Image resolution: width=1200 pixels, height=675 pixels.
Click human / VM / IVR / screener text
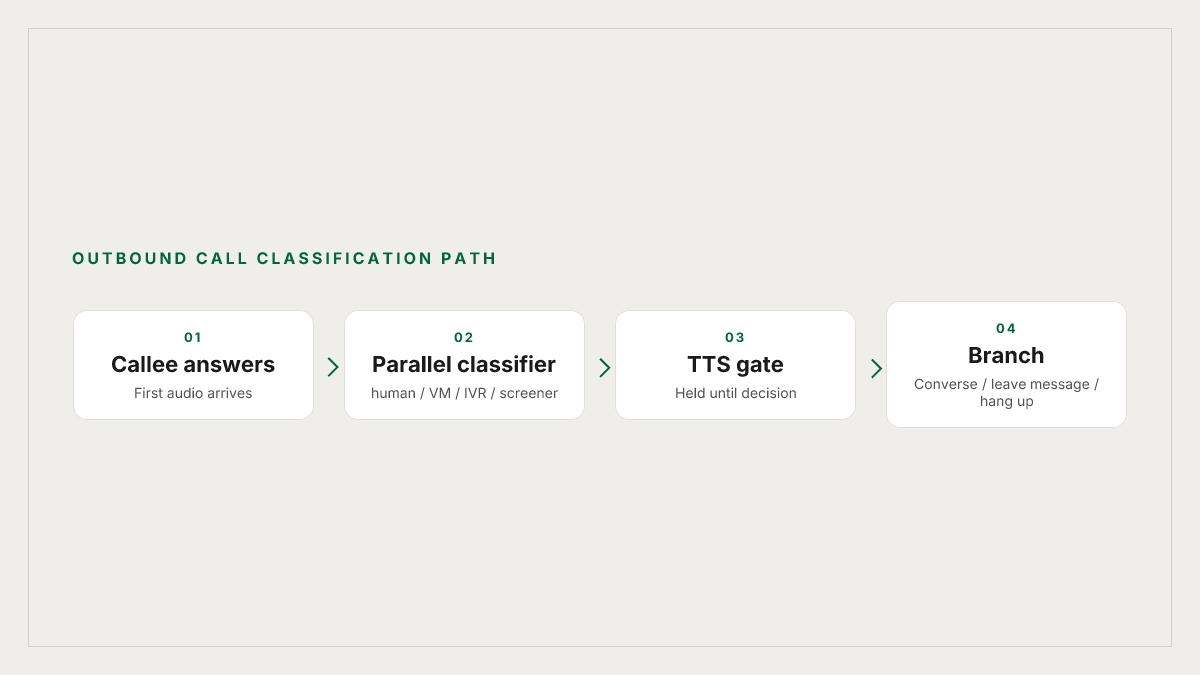(464, 393)
